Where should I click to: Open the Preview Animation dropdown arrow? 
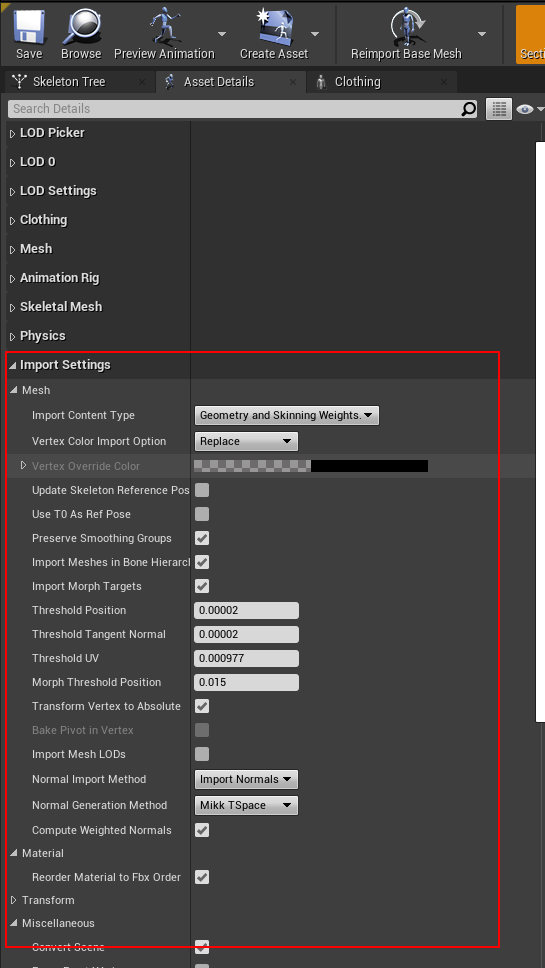pyautogui.click(x=222, y=33)
